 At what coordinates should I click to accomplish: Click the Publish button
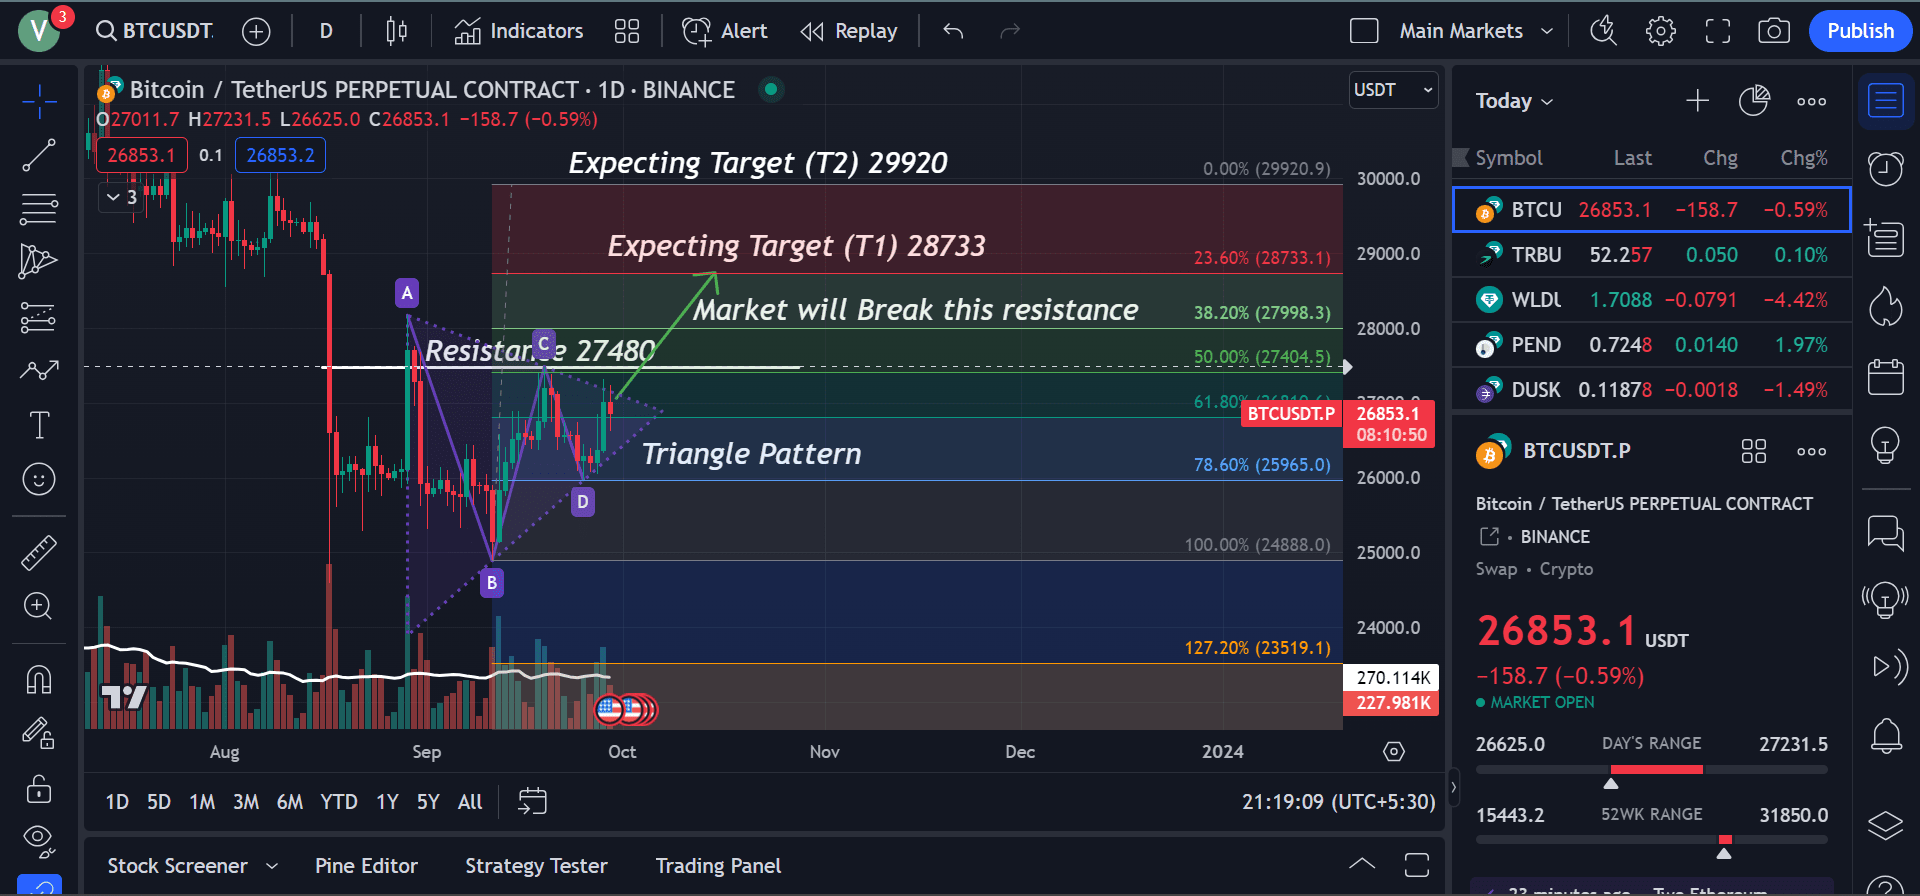pos(1859,31)
